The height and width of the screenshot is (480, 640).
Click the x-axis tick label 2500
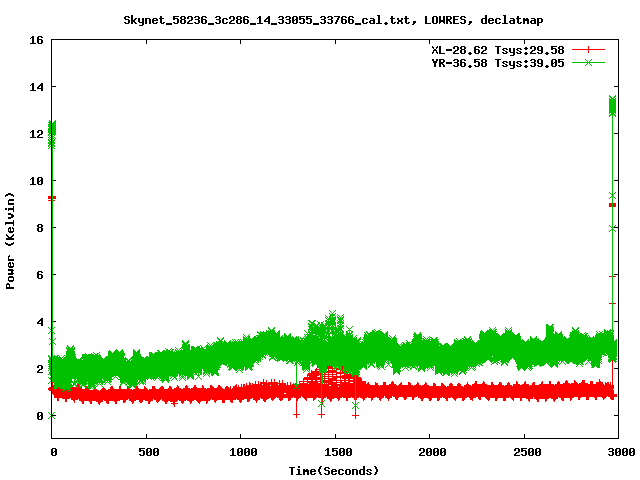coord(527,452)
